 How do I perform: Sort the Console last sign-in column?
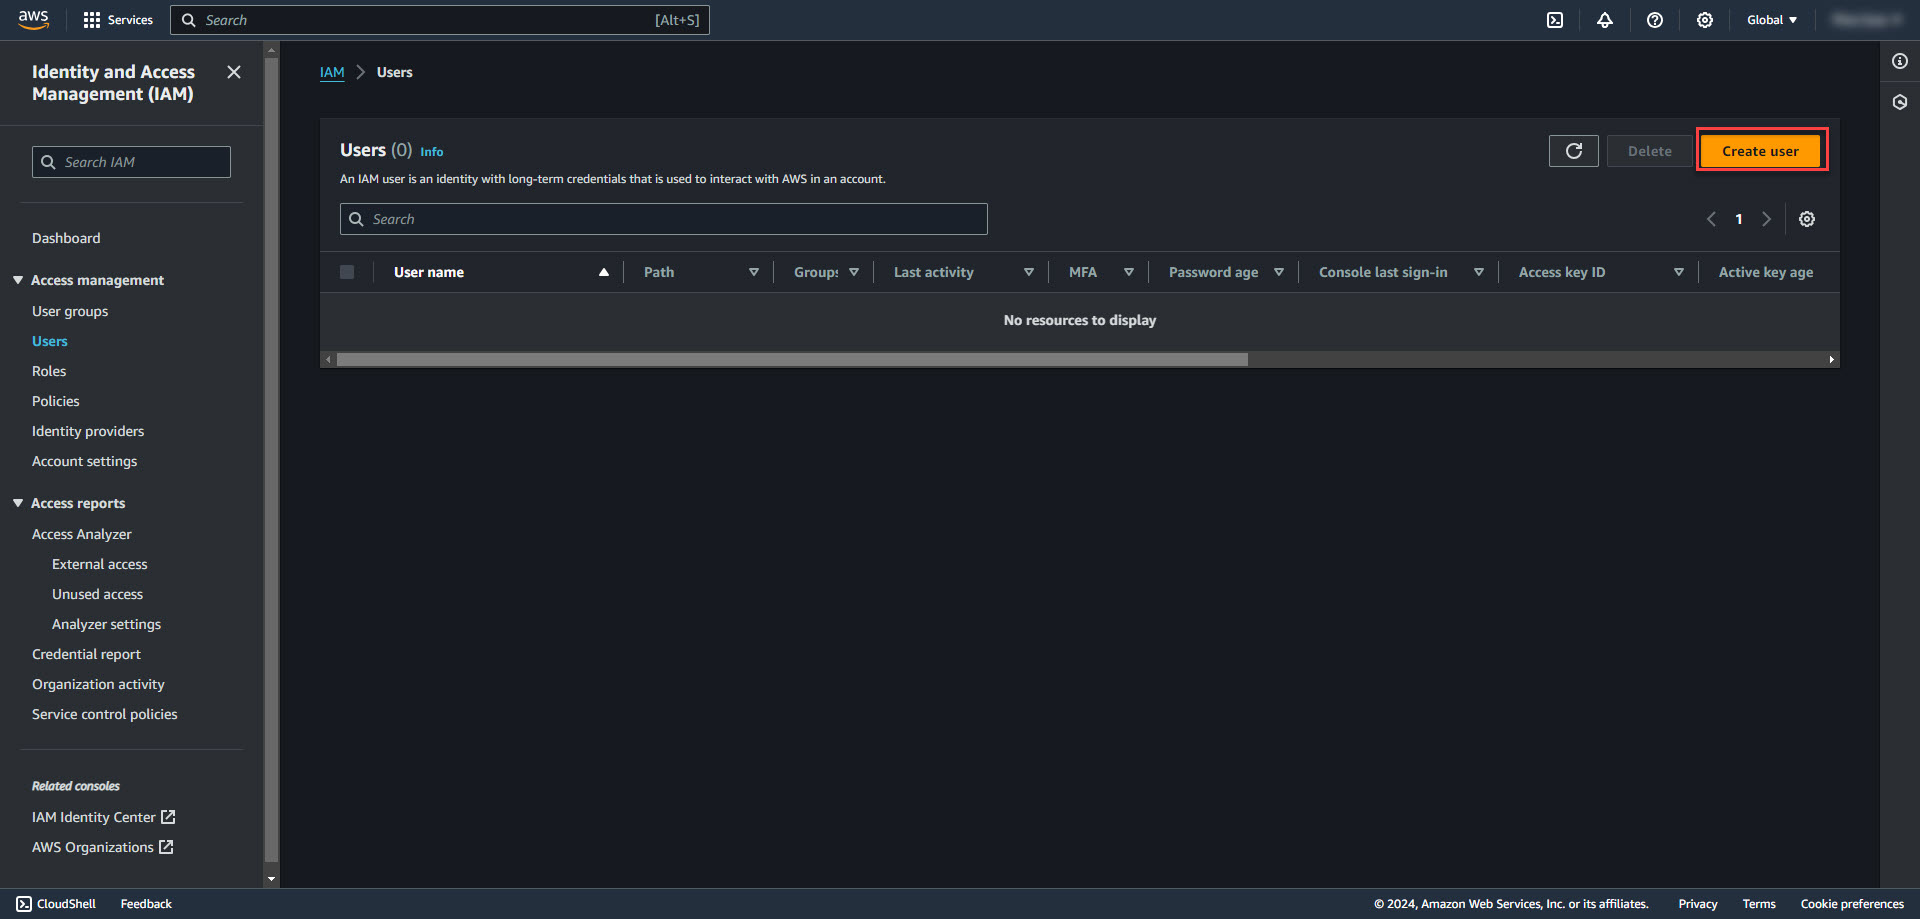pos(1479,272)
